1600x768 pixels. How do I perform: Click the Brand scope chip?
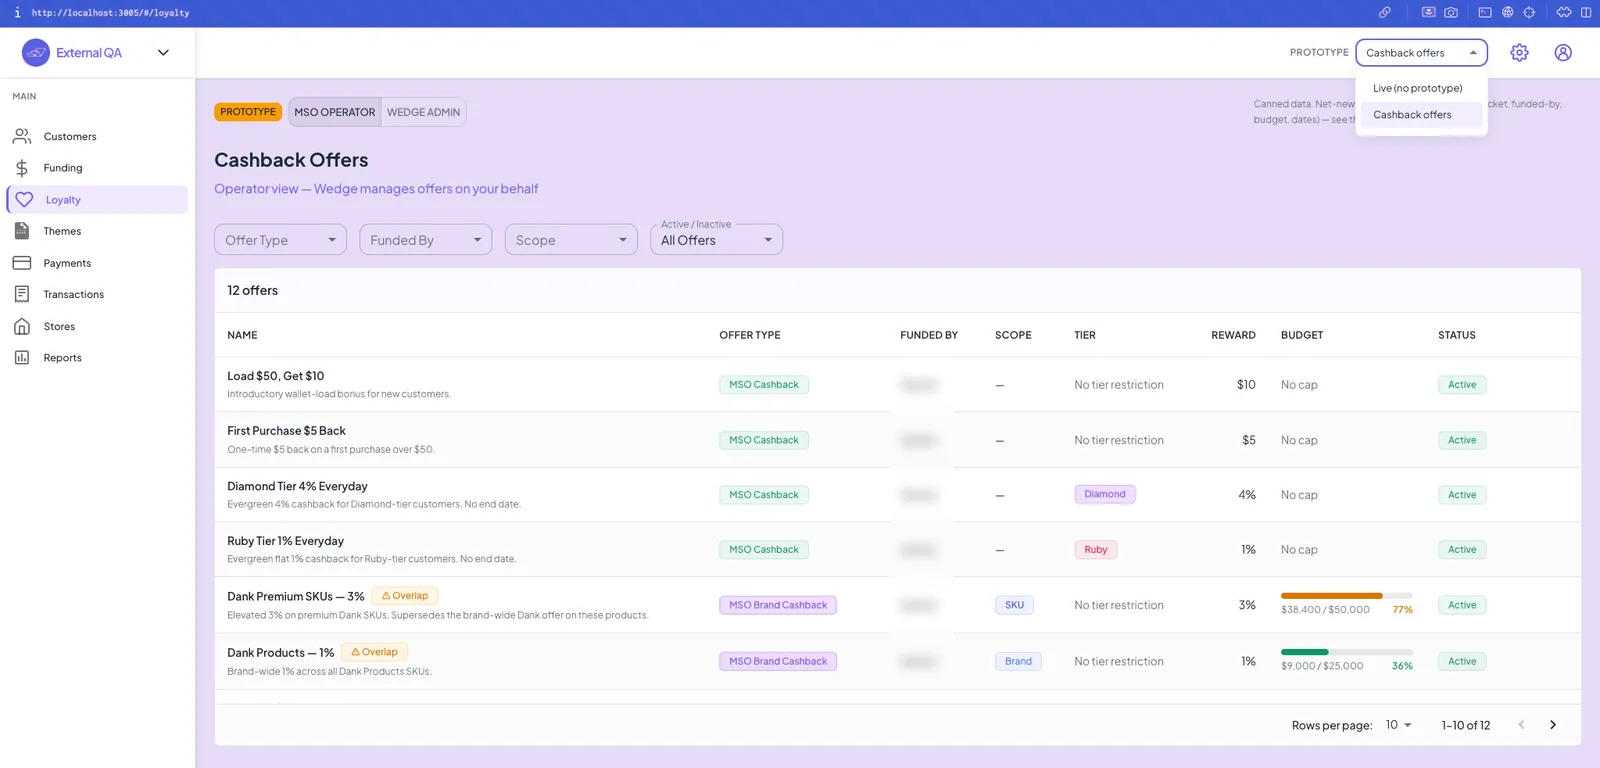pyautogui.click(x=1018, y=661)
